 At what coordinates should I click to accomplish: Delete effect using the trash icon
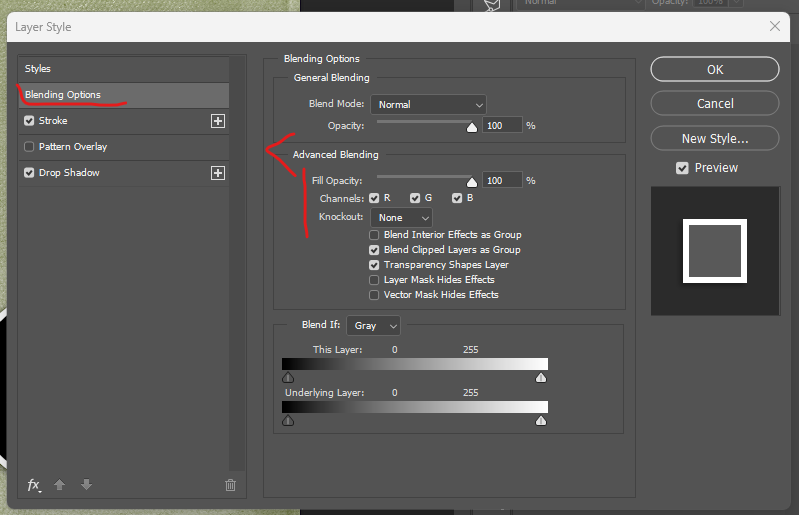[230, 485]
